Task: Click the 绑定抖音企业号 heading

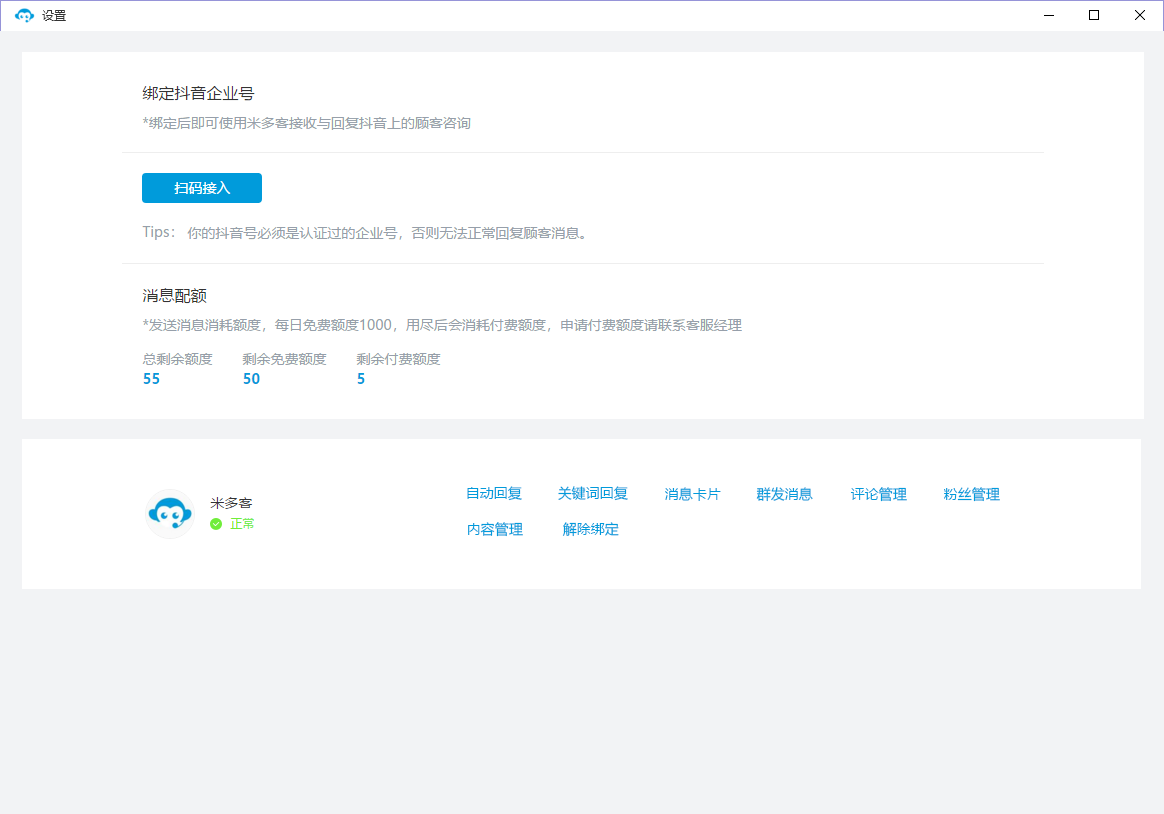Action: [x=198, y=93]
